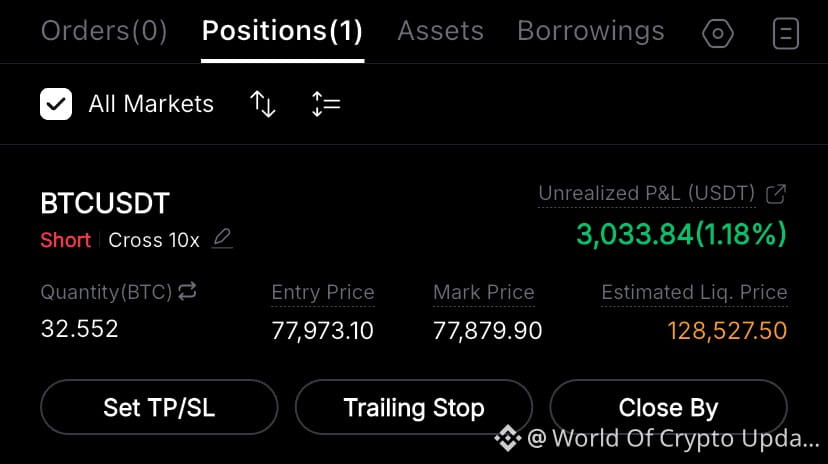This screenshot has height=464, width=828.
Task: Tap the Trailing Stop button
Action: click(413, 407)
